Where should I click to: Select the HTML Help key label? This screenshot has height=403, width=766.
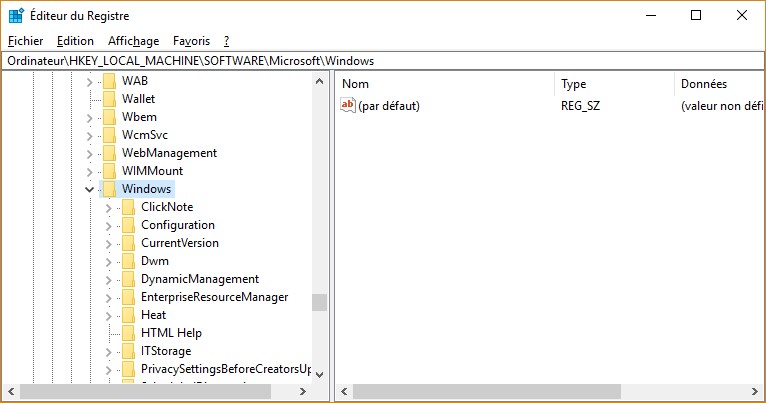pos(171,333)
